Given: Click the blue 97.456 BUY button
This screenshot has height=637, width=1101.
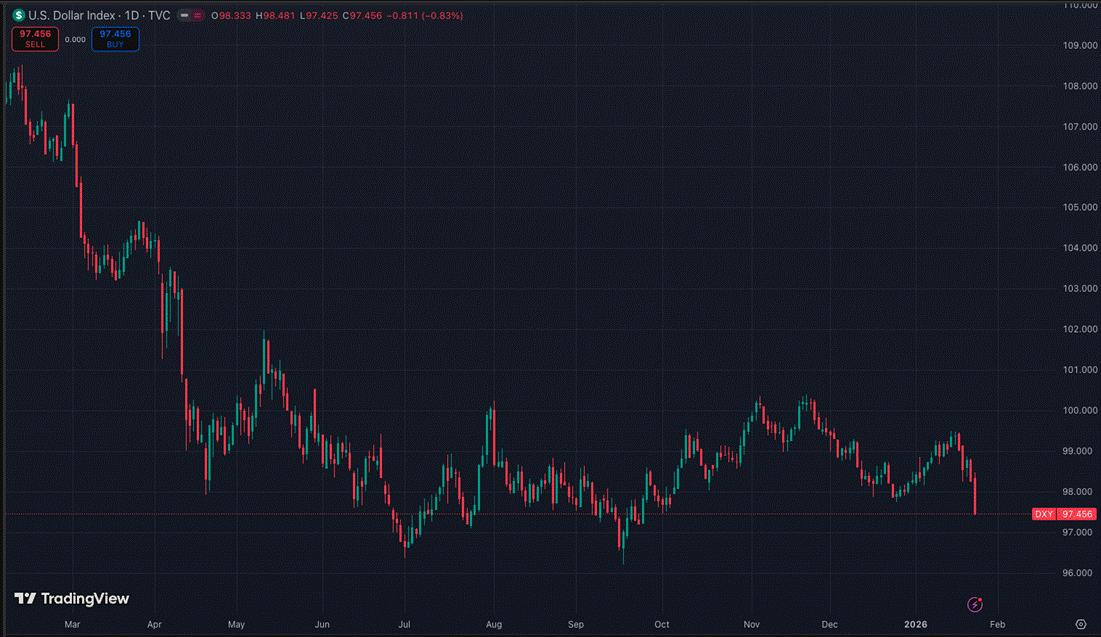Looking at the screenshot, I should coord(115,39).
